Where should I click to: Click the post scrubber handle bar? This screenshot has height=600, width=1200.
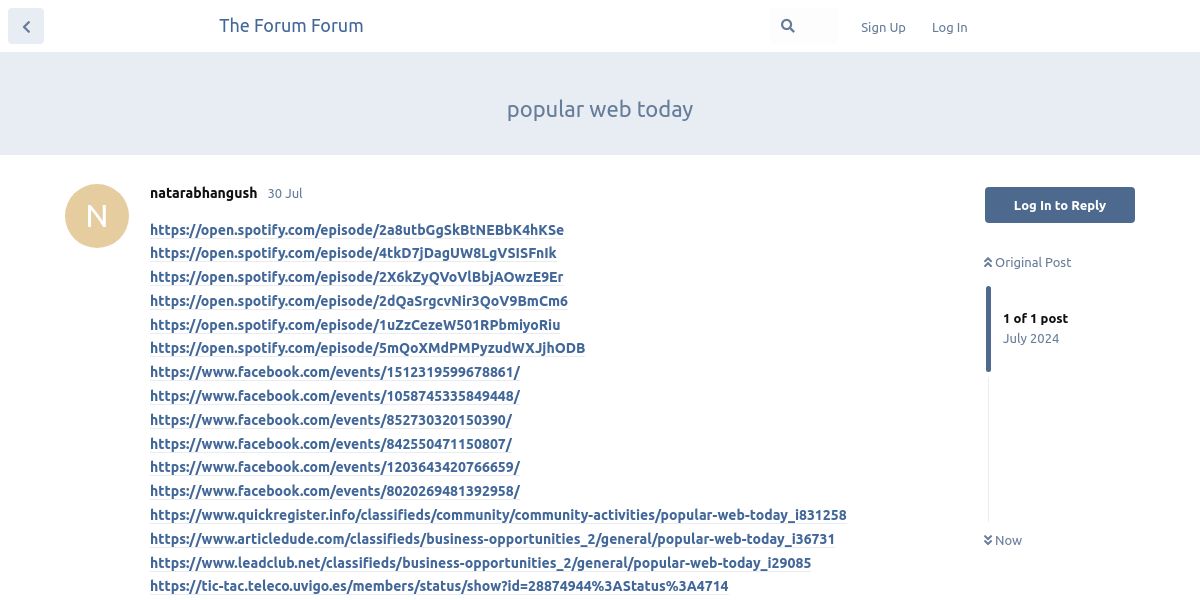pos(988,329)
